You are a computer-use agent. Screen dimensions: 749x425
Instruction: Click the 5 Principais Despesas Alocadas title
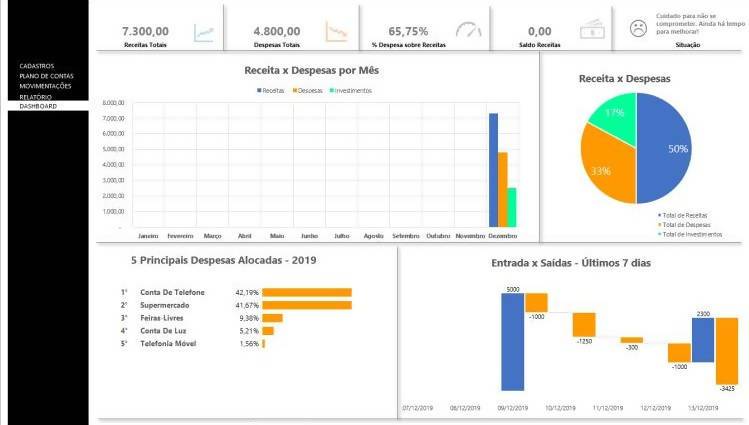[224, 260]
